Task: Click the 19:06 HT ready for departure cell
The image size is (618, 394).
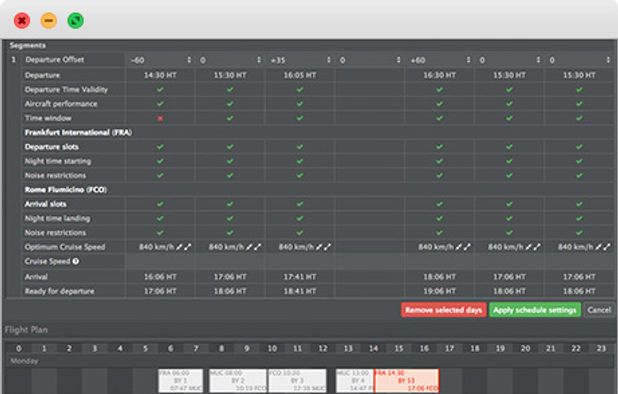Action: point(440,291)
